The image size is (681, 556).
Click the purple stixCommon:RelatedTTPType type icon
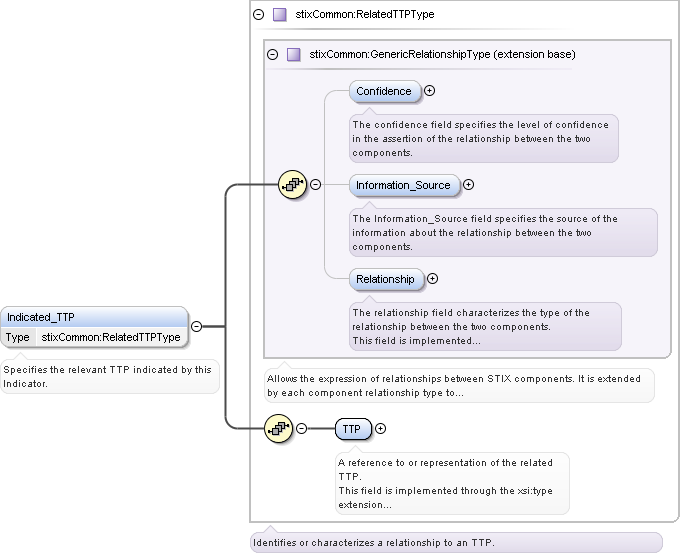click(x=280, y=15)
